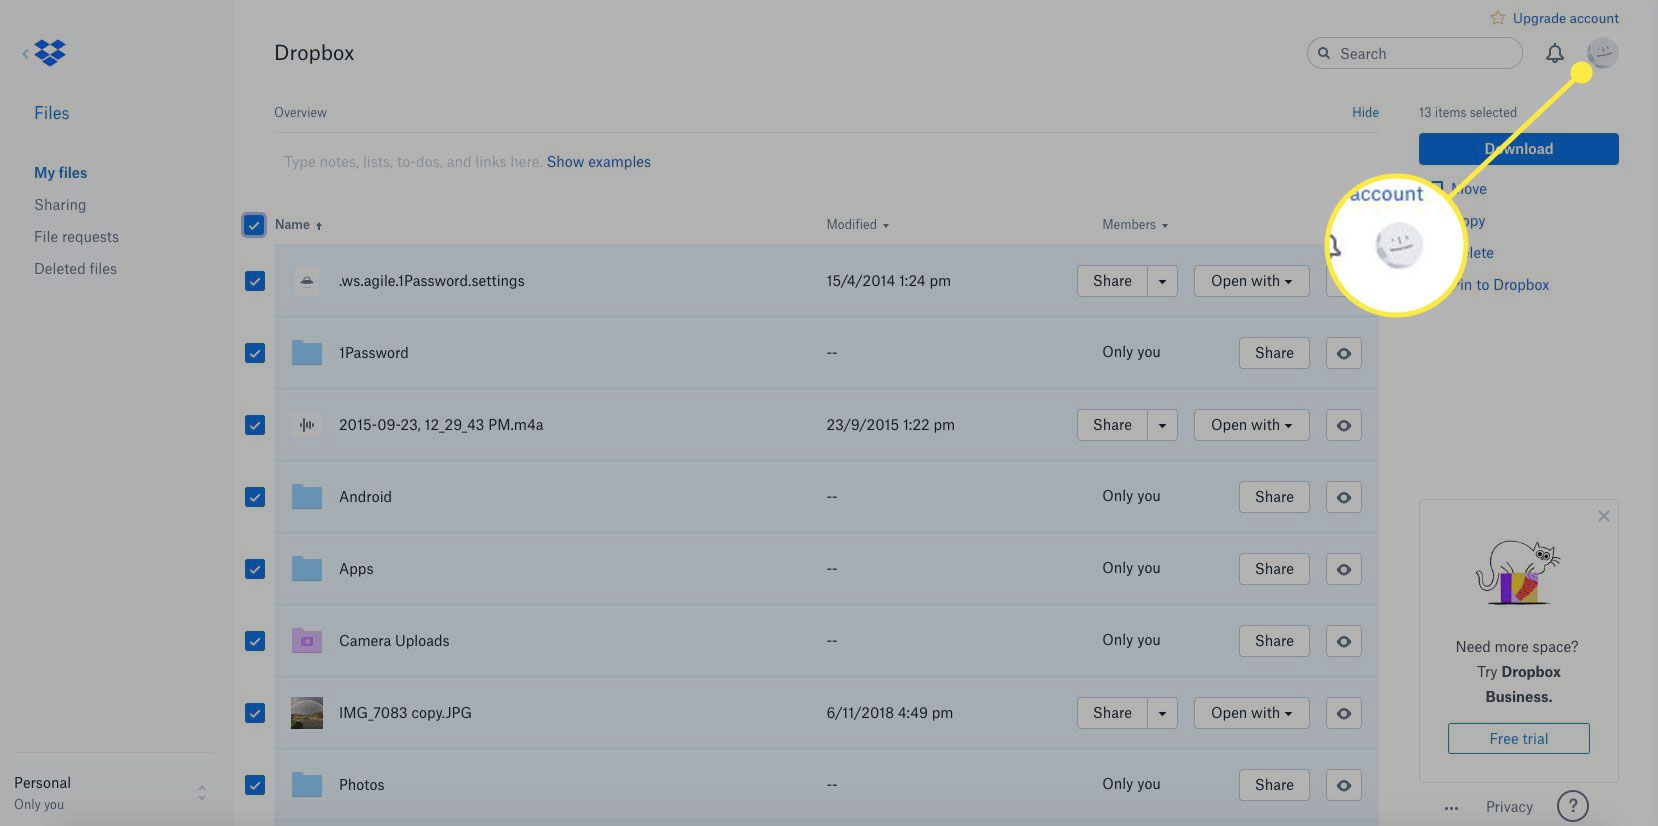
Task: Toggle the eye icon for Photos
Action: tap(1344, 785)
